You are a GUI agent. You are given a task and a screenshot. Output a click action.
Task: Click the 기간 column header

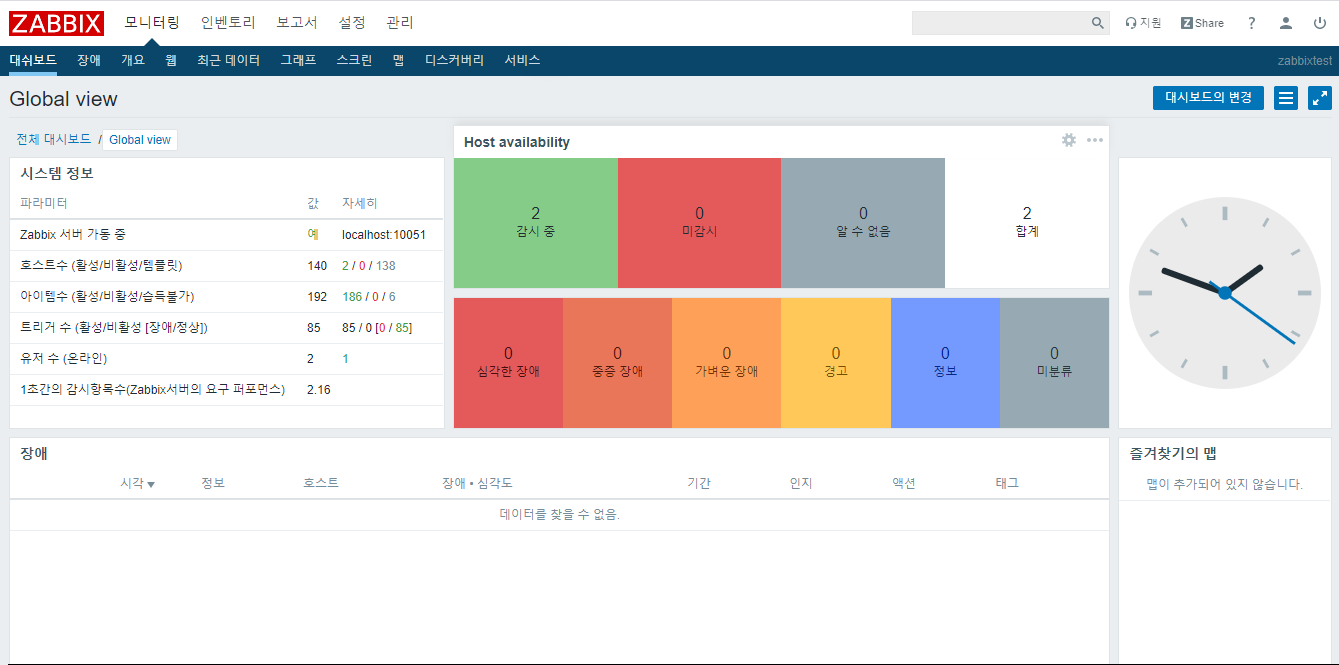tap(699, 483)
